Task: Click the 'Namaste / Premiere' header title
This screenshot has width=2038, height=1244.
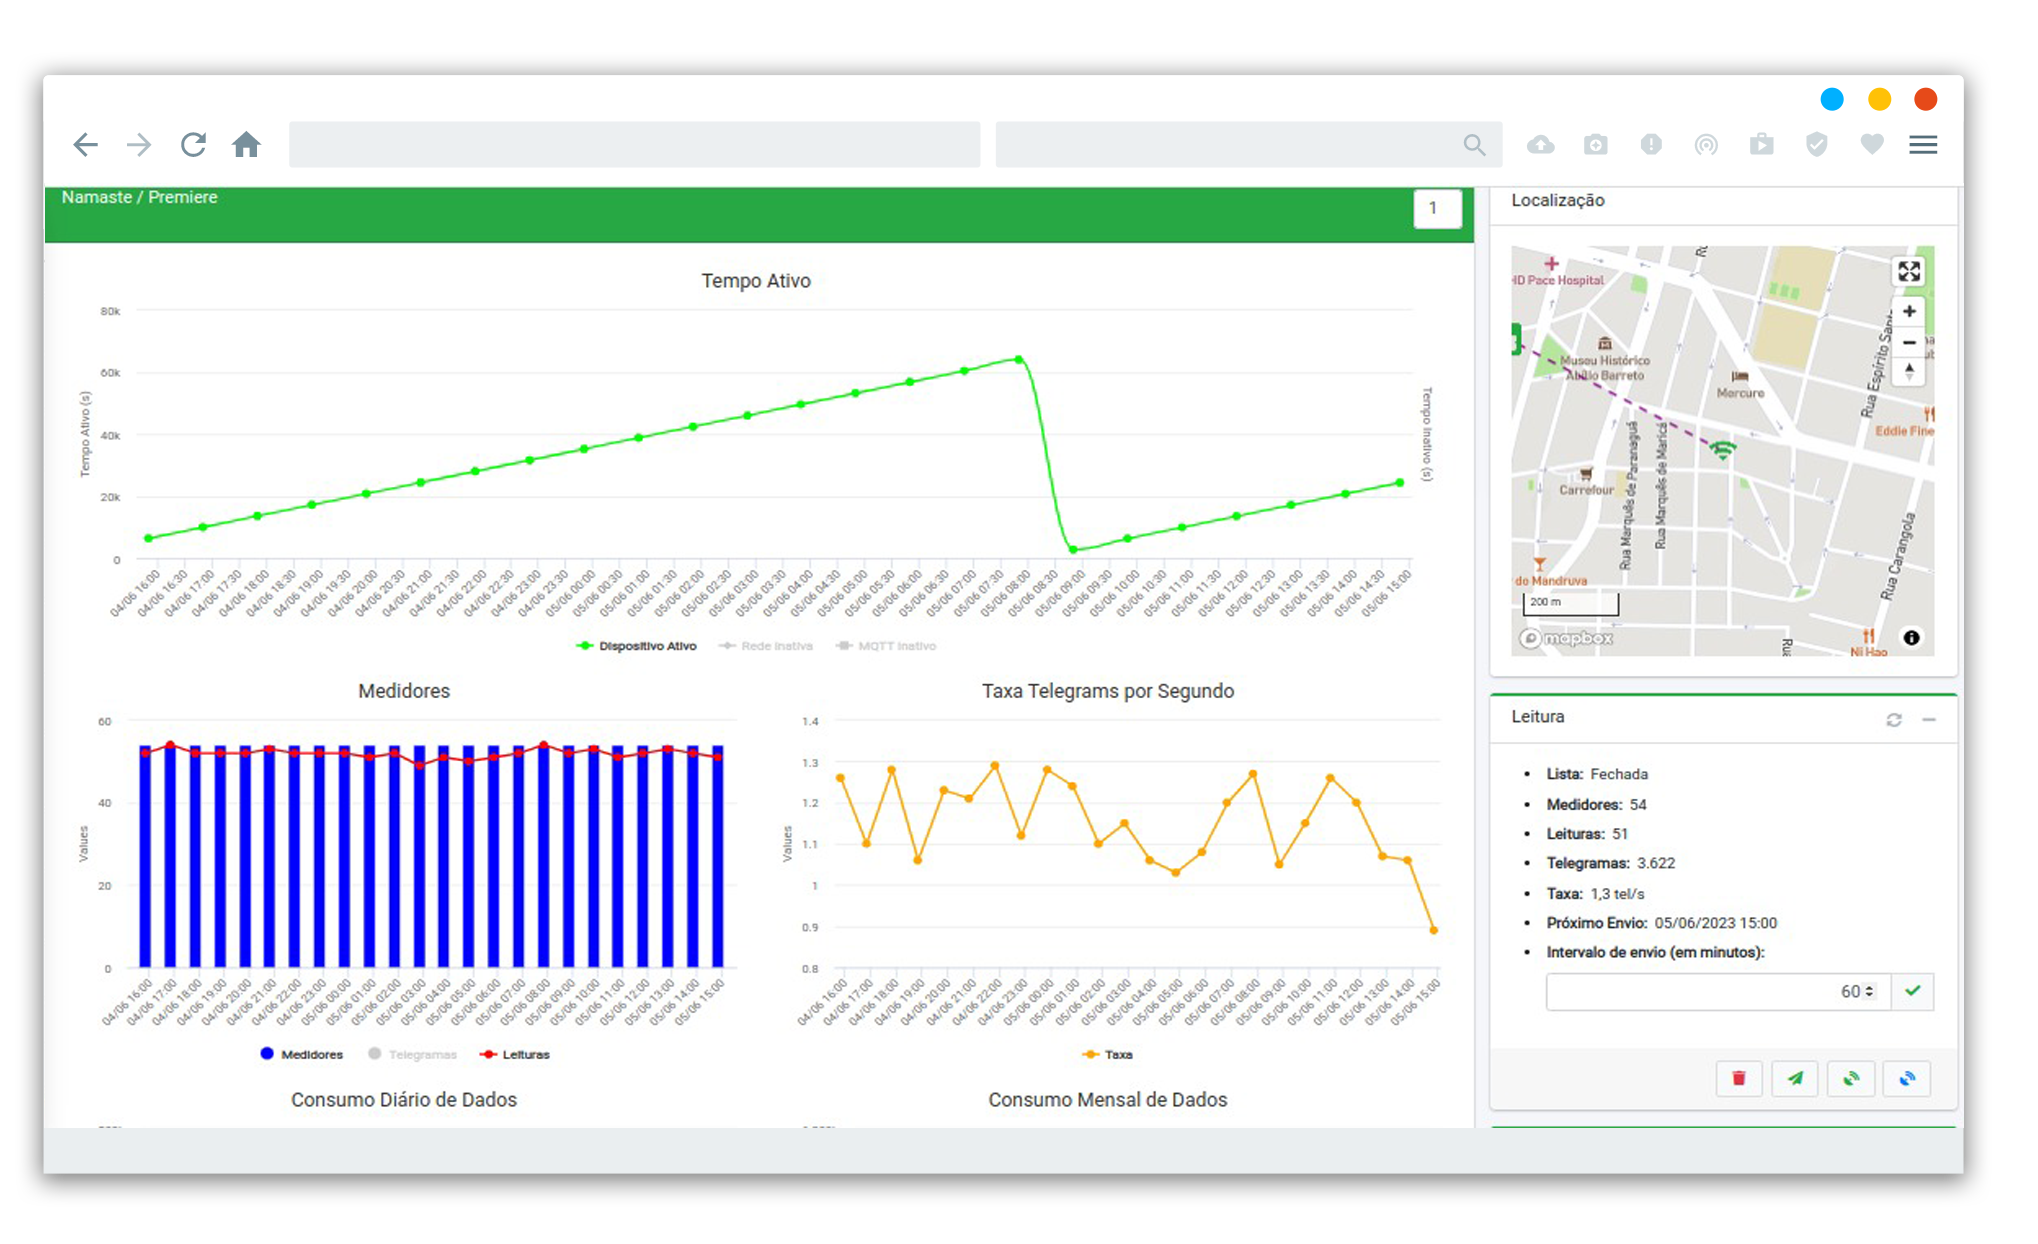Action: (x=139, y=197)
